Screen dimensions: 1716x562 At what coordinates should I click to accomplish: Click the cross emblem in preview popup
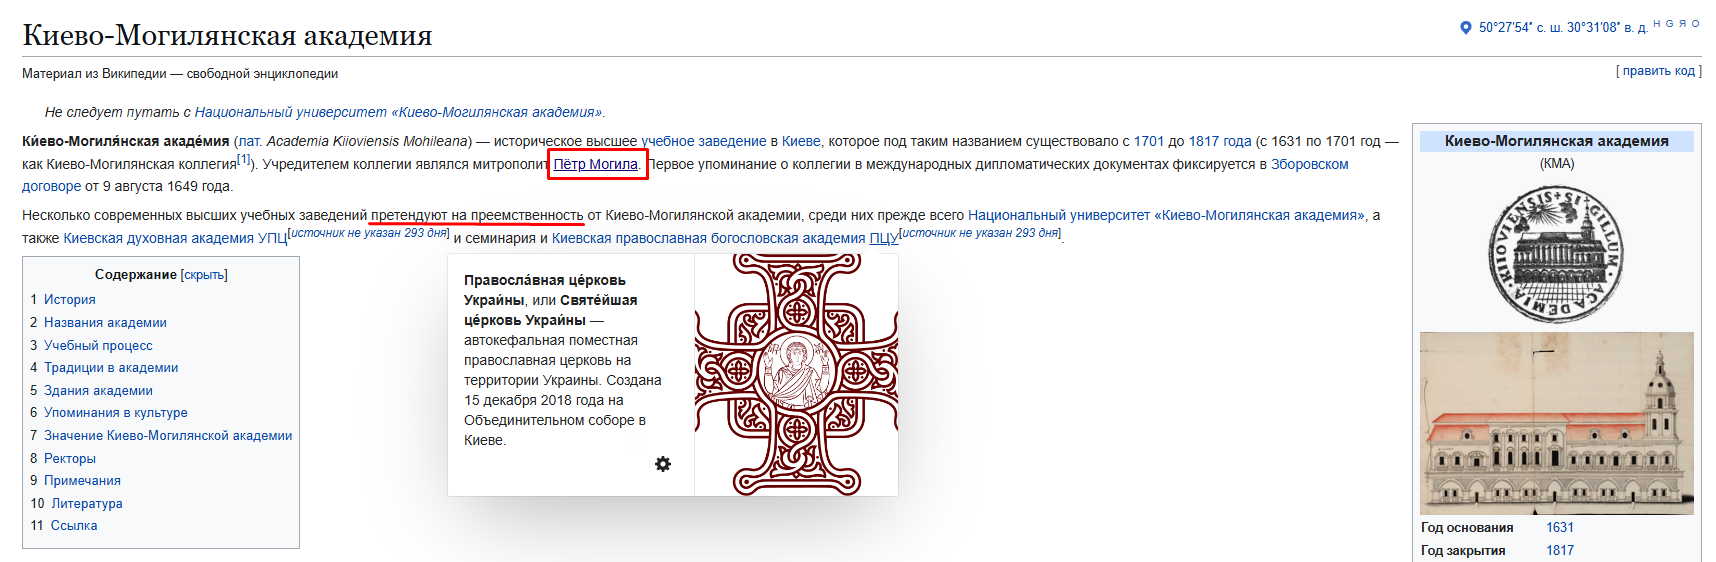[796, 374]
